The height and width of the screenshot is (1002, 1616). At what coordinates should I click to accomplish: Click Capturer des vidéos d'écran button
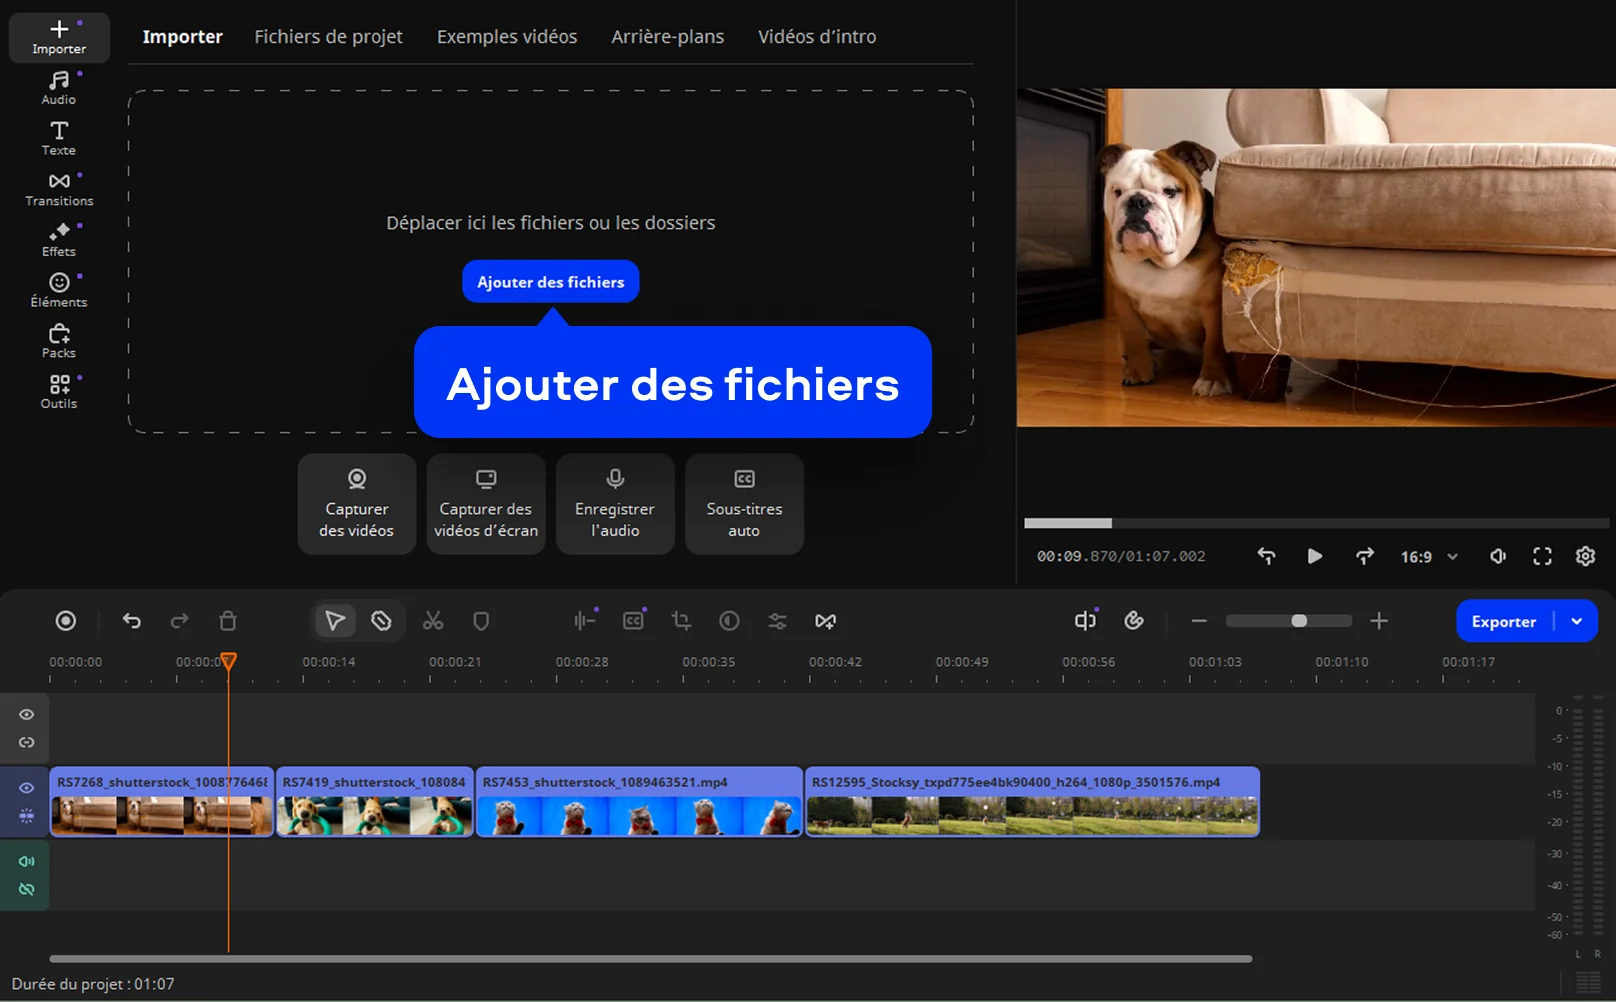click(486, 505)
